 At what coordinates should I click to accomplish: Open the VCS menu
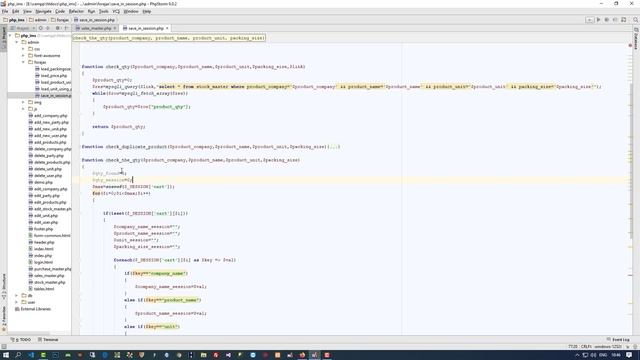pyautogui.click(x=116, y=11)
